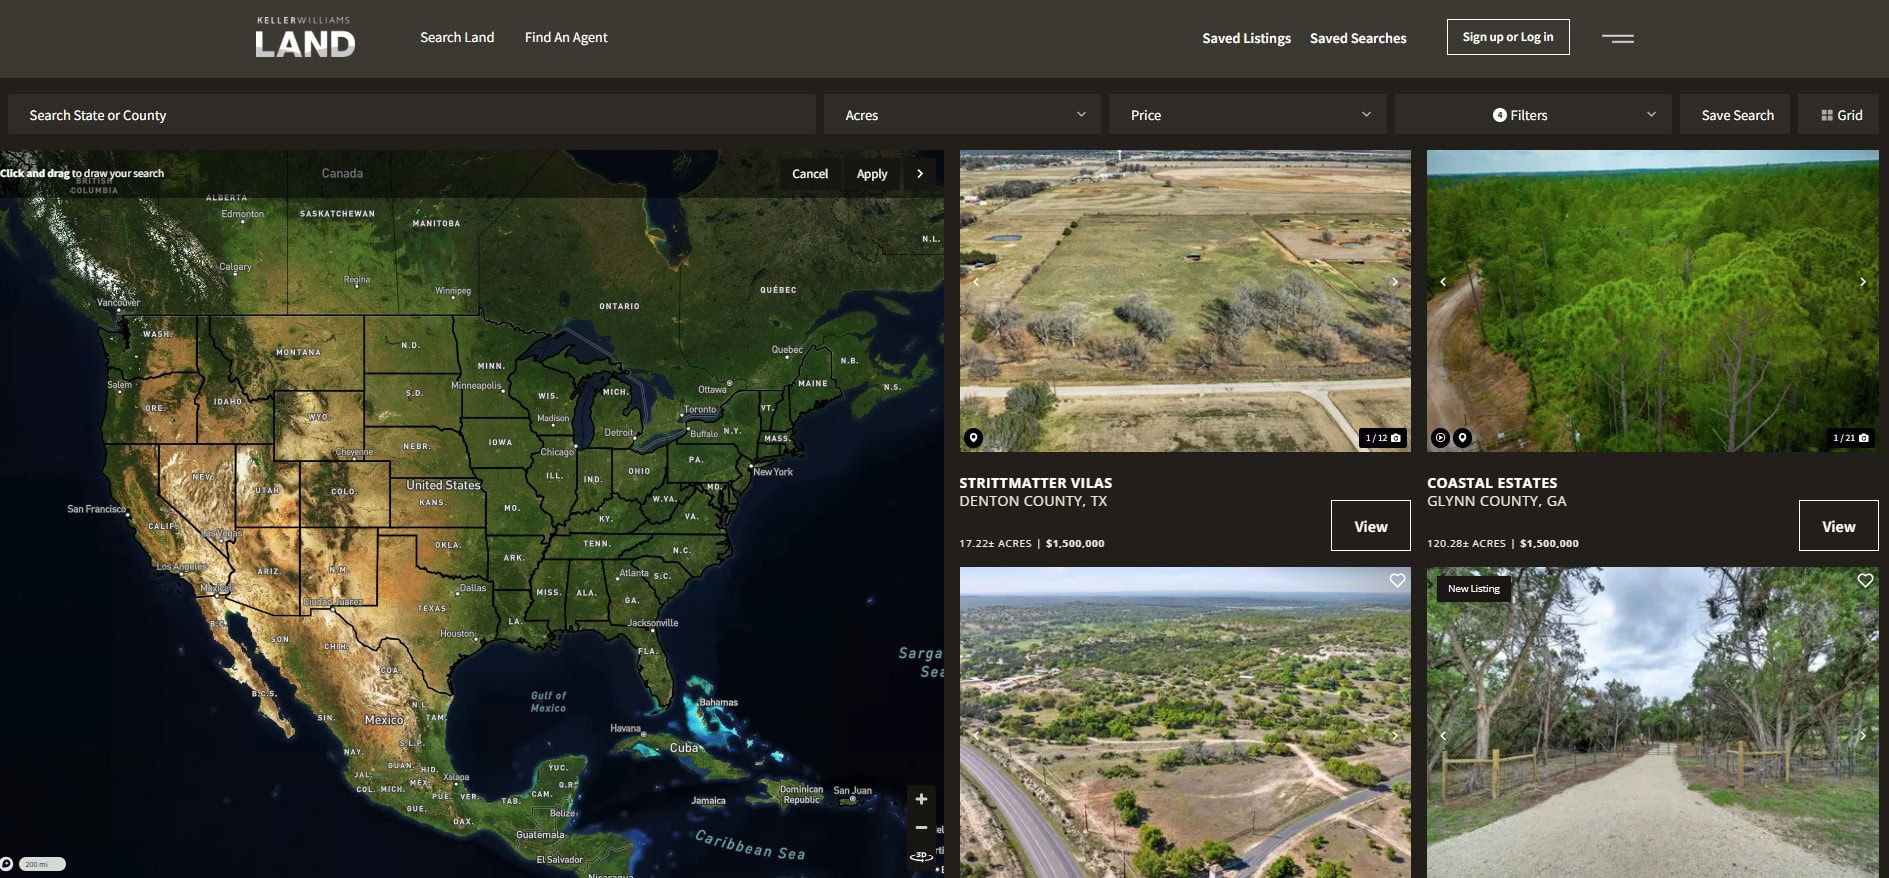Viewport: 1889px width, 878px height.
Task: Advance photo on the highway aerial listing
Action: pos(1395,735)
